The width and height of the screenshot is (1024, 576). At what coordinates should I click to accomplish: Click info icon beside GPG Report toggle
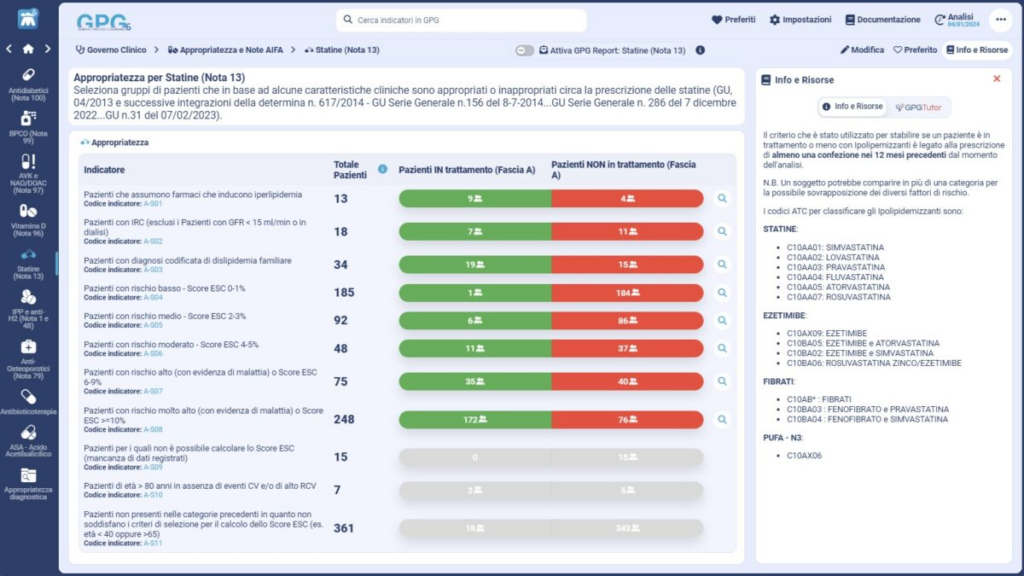coord(700,50)
